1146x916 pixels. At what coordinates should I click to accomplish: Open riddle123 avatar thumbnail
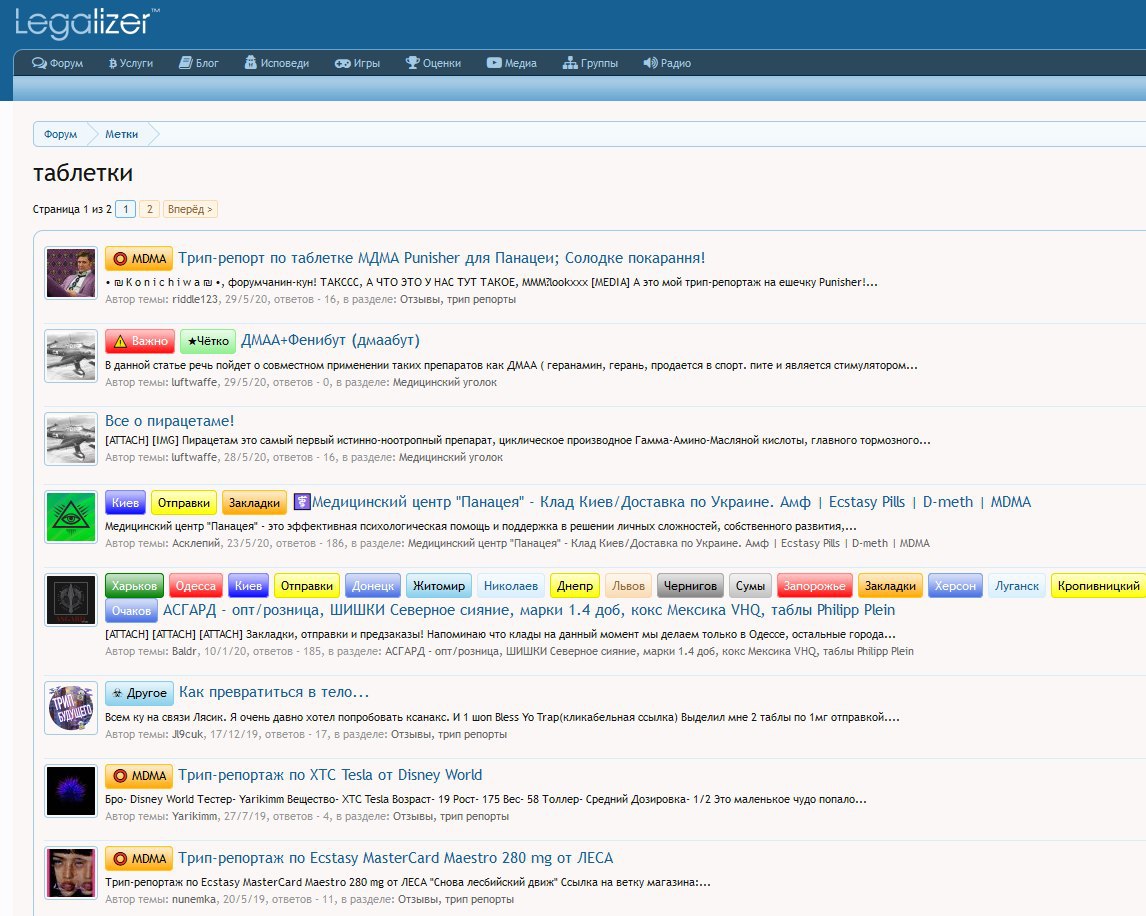click(x=71, y=273)
